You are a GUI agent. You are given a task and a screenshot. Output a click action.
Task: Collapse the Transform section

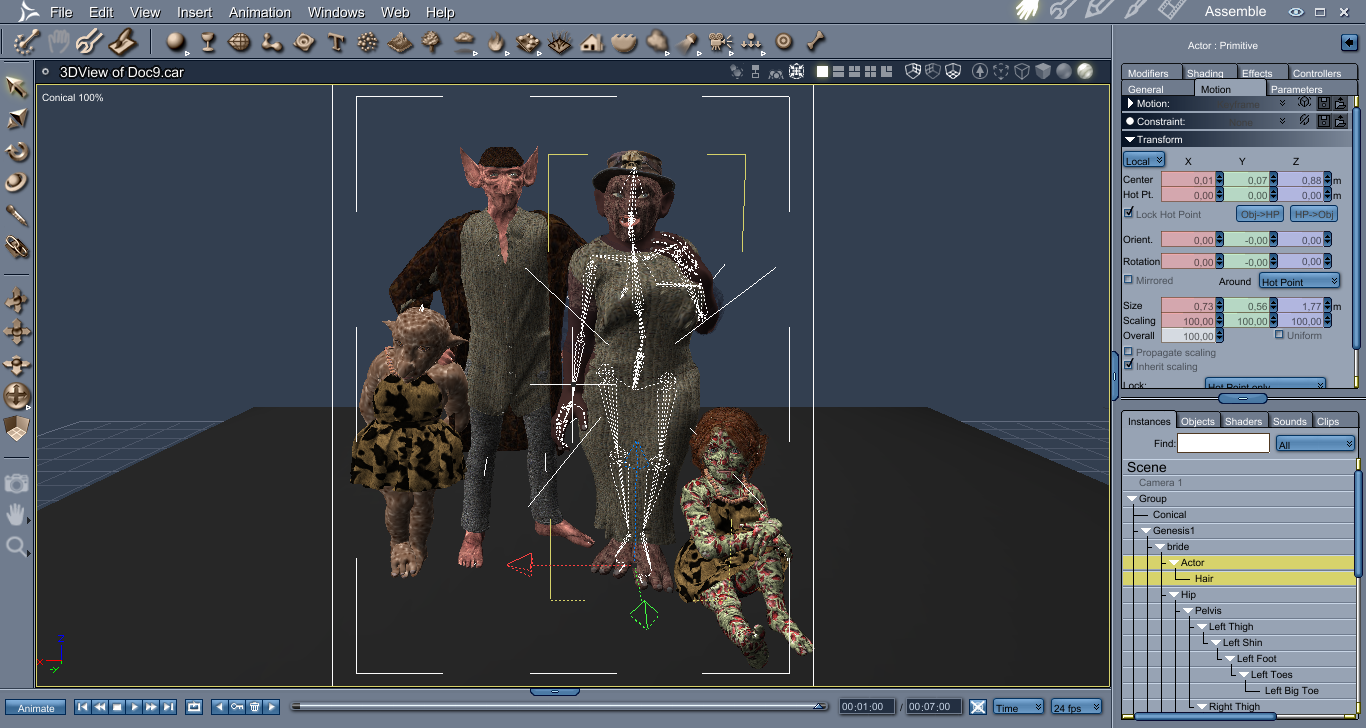1129,140
